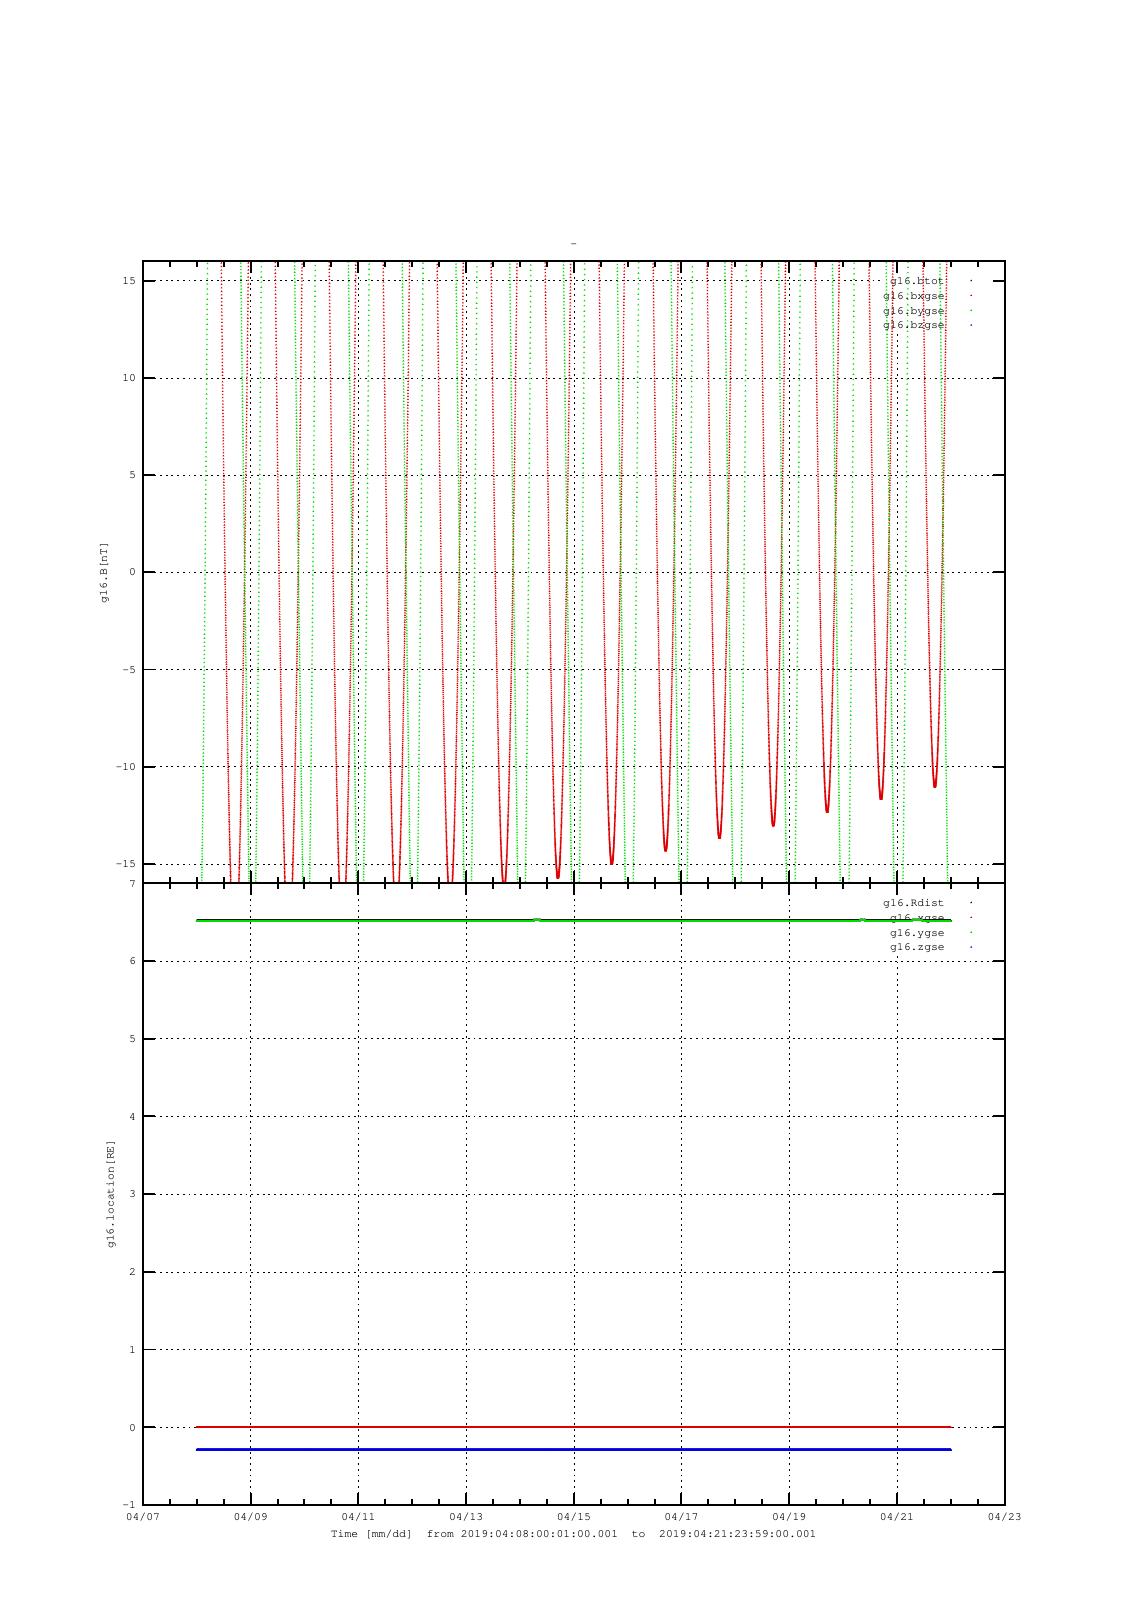
Task: Click the g16.B[nT] y-axis label
Action: click(103, 572)
